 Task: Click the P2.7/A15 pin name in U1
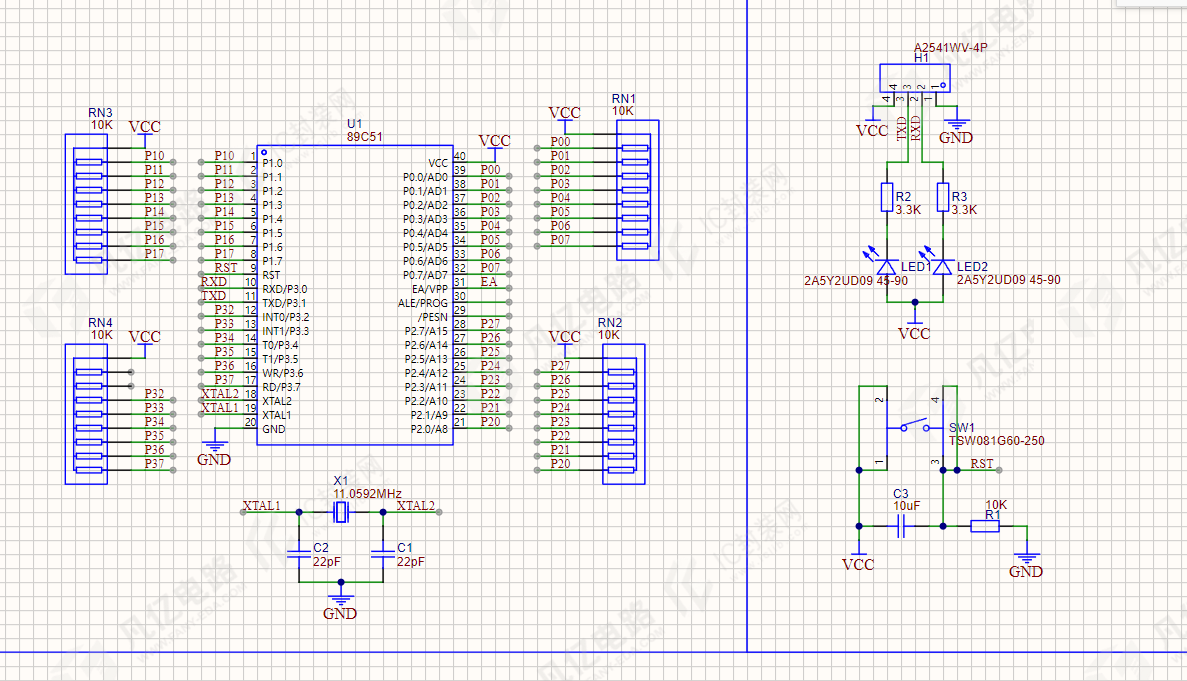[x=426, y=331]
